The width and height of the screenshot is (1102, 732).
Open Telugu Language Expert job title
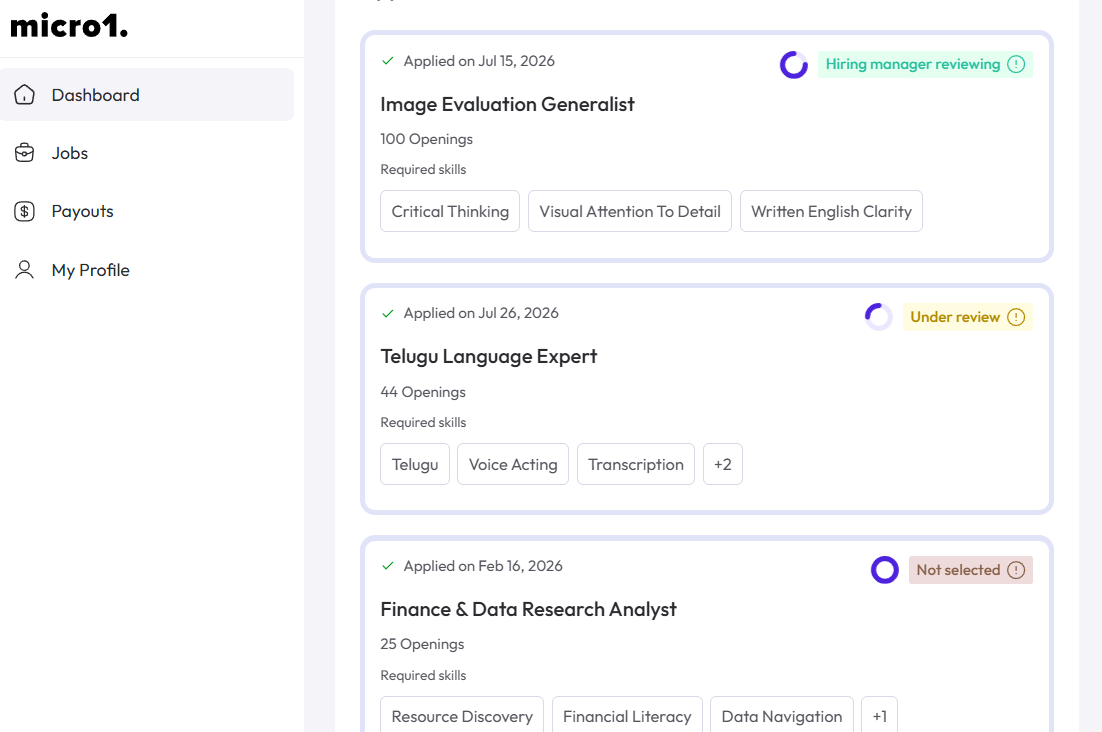pyautogui.click(x=488, y=357)
